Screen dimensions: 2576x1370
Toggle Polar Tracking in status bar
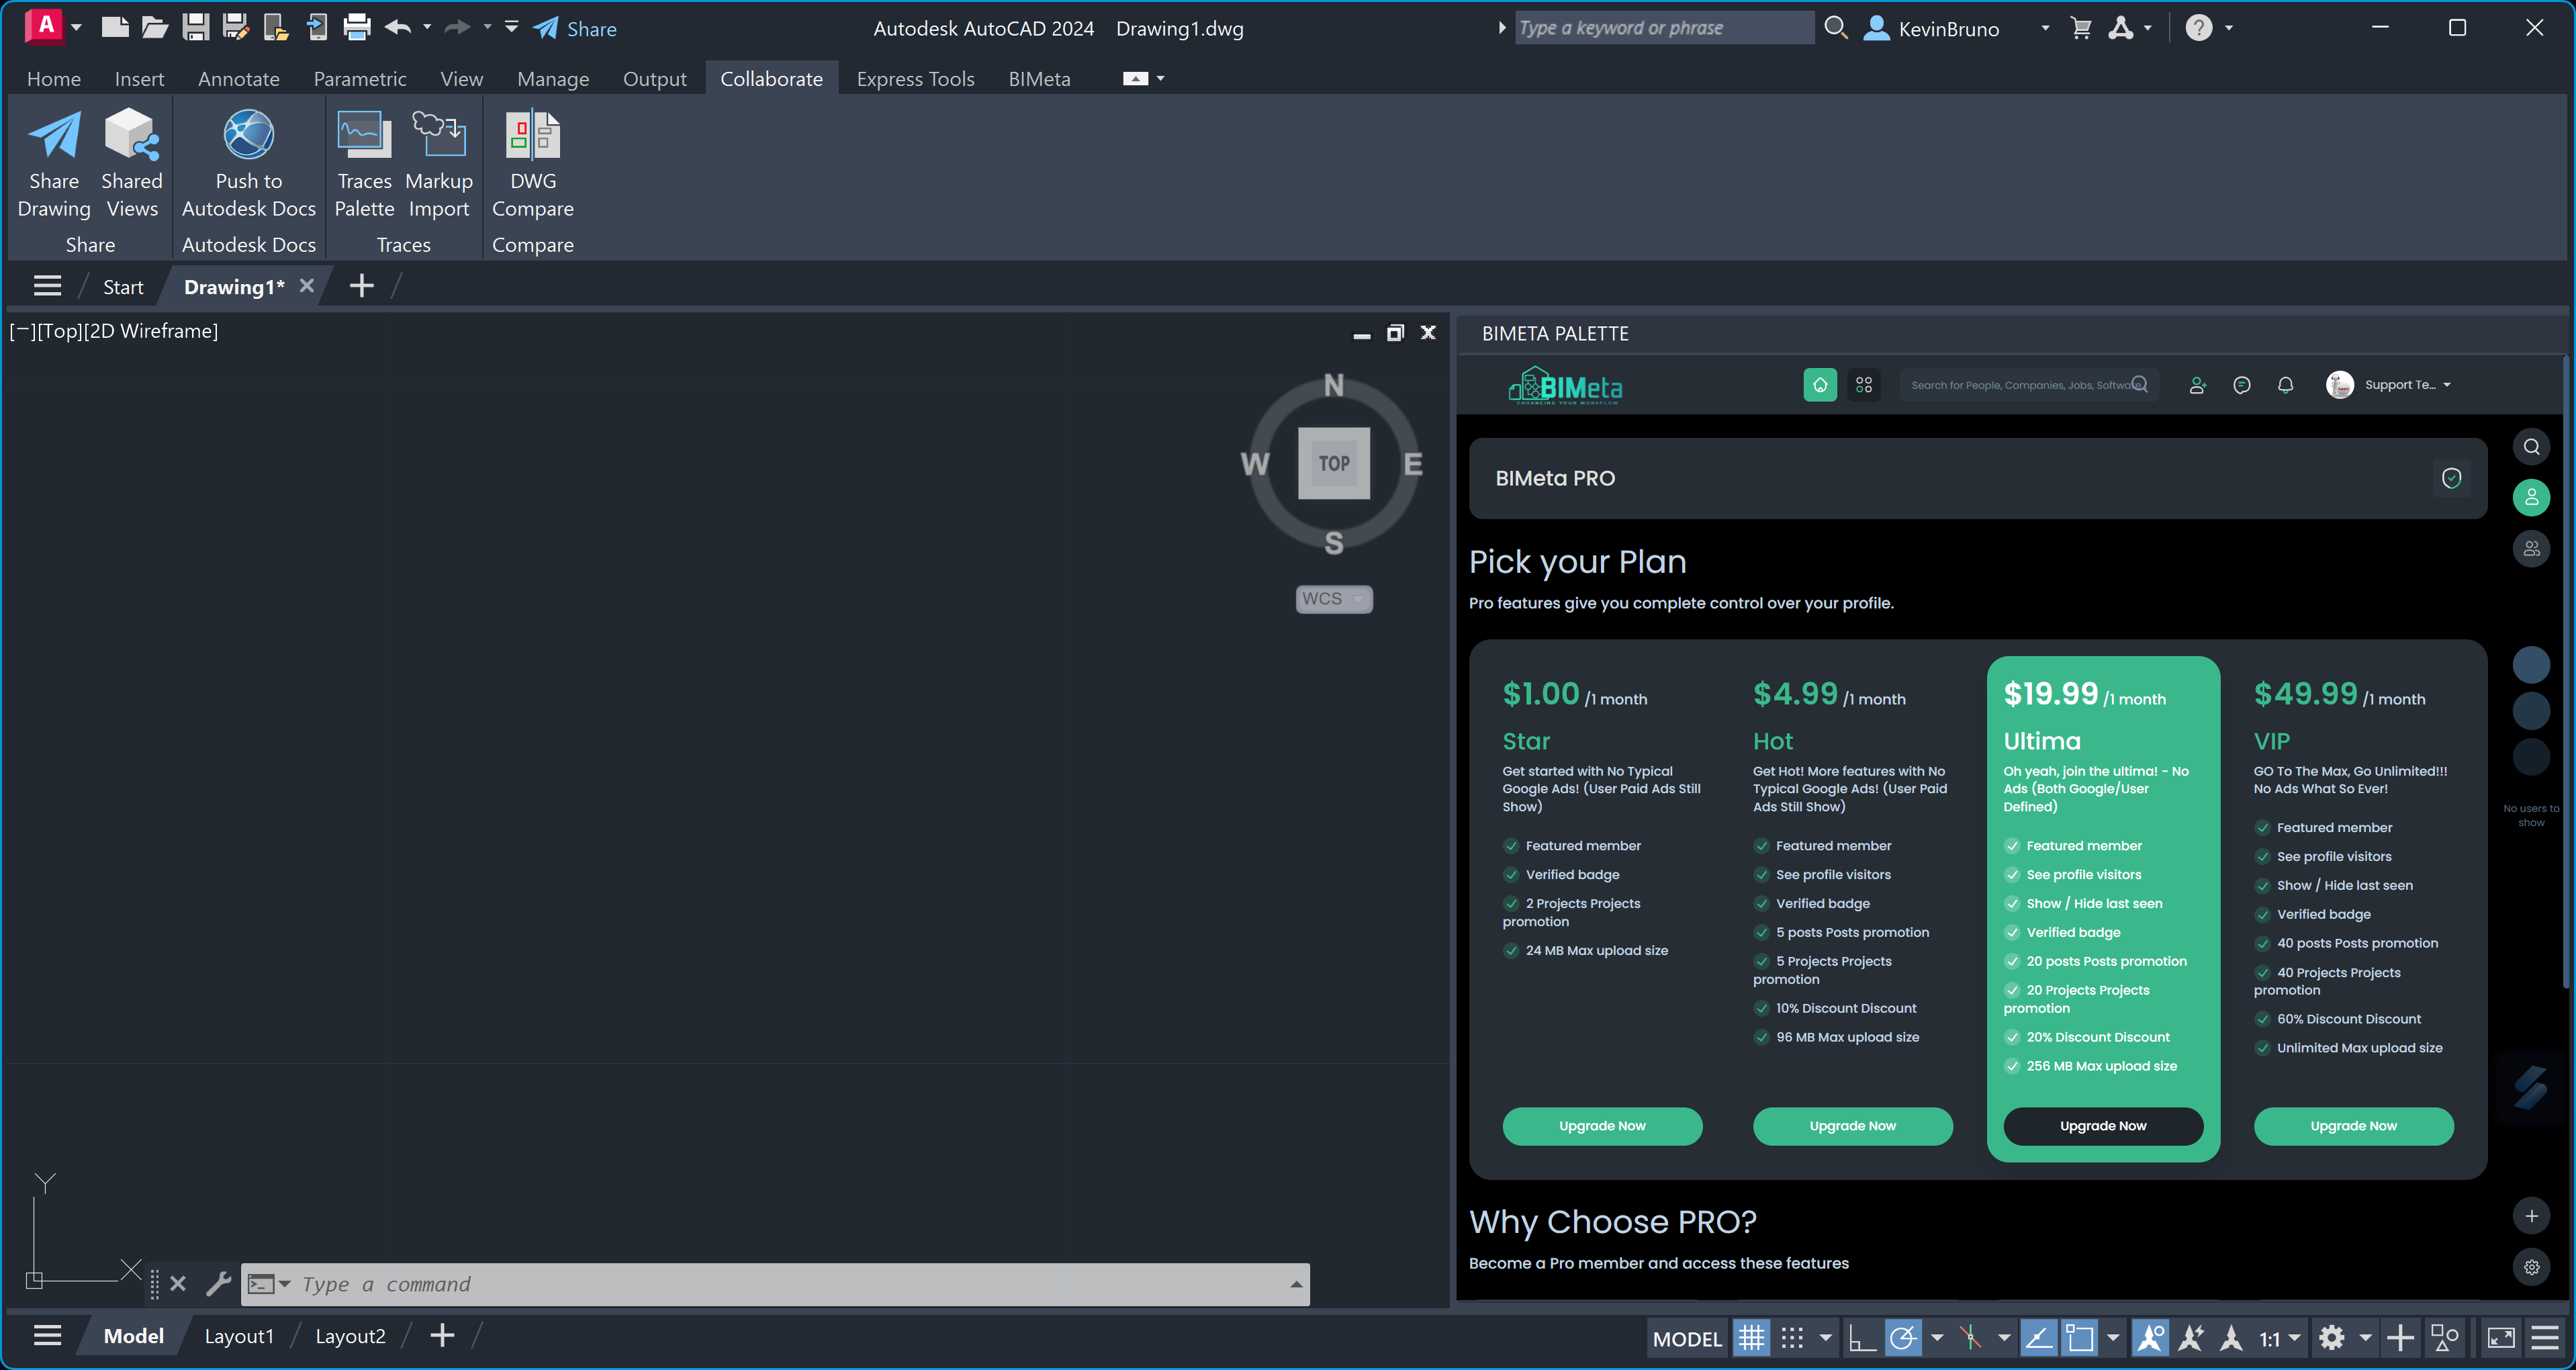click(x=1903, y=1338)
